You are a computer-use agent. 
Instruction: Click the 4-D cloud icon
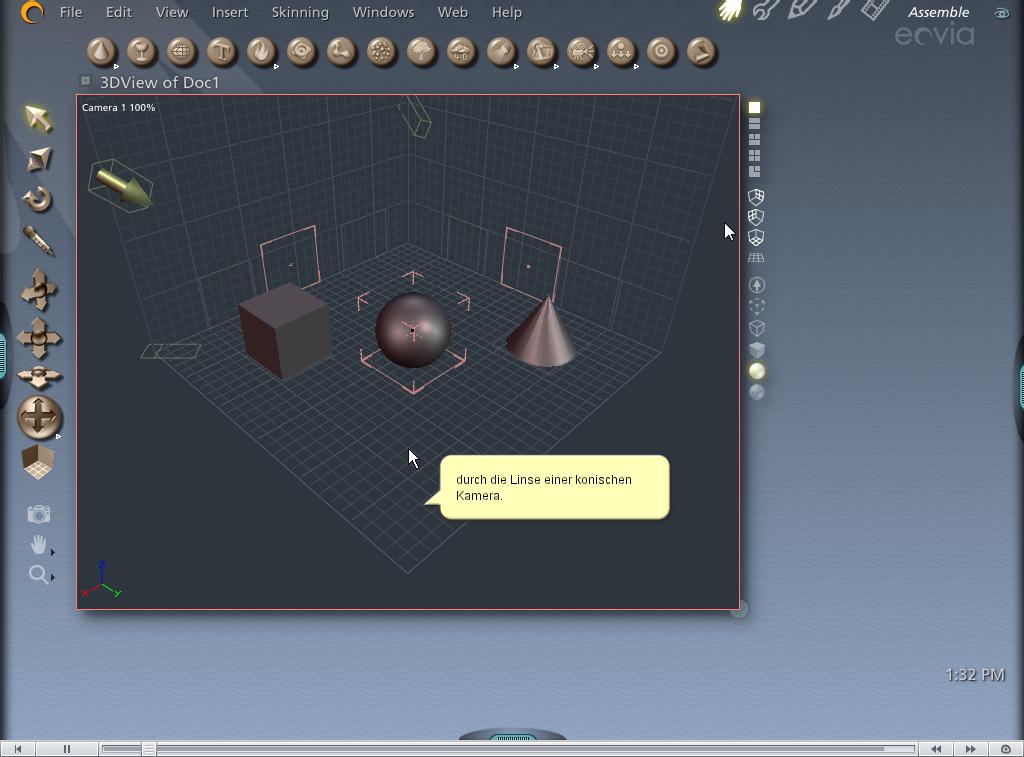tap(462, 52)
